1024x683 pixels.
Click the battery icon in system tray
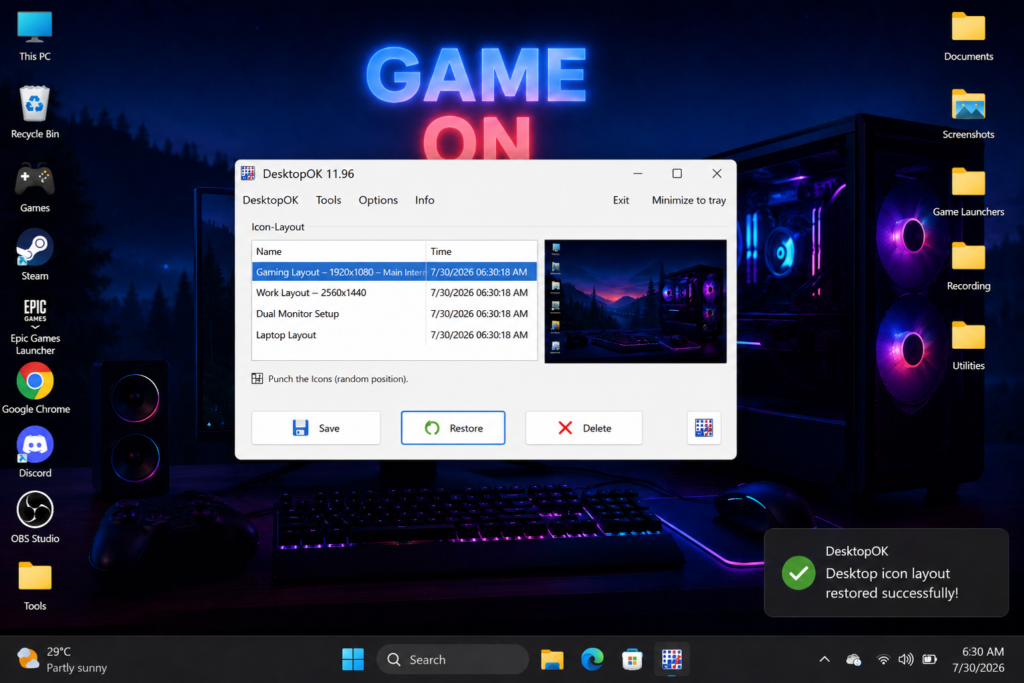(929, 659)
